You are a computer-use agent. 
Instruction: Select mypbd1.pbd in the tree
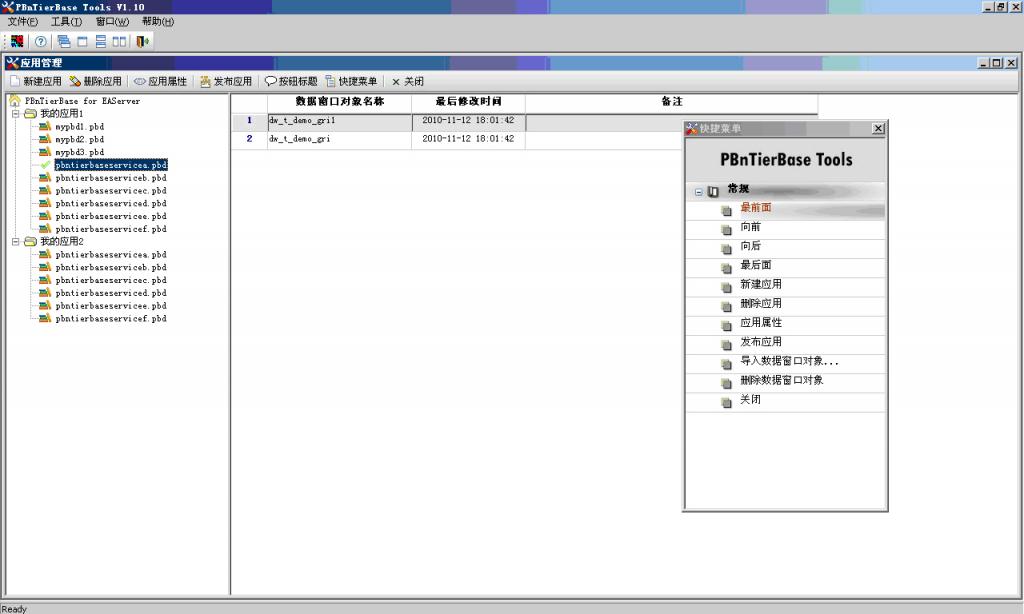coord(80,127)
